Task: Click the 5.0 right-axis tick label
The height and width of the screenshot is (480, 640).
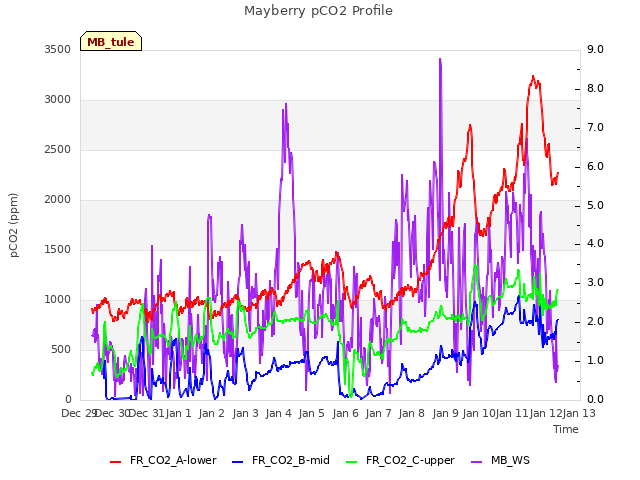Action: coord(595,205)
